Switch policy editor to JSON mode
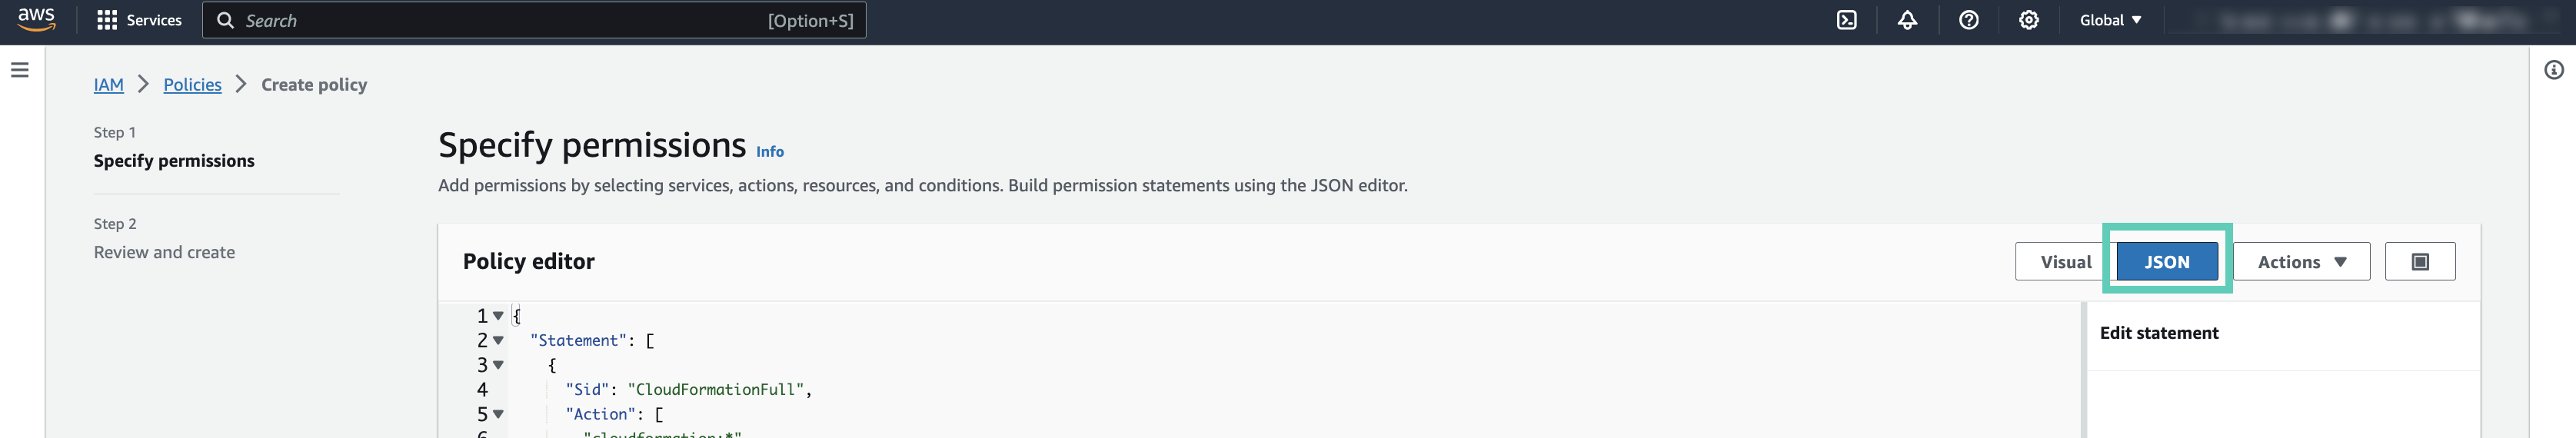The width and height of the screenshot is (2576, 438). 2166,262
